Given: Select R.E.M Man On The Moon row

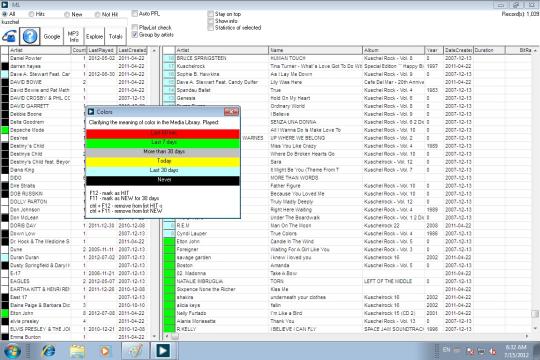Looking at the screenshot, I should point(348,225).
